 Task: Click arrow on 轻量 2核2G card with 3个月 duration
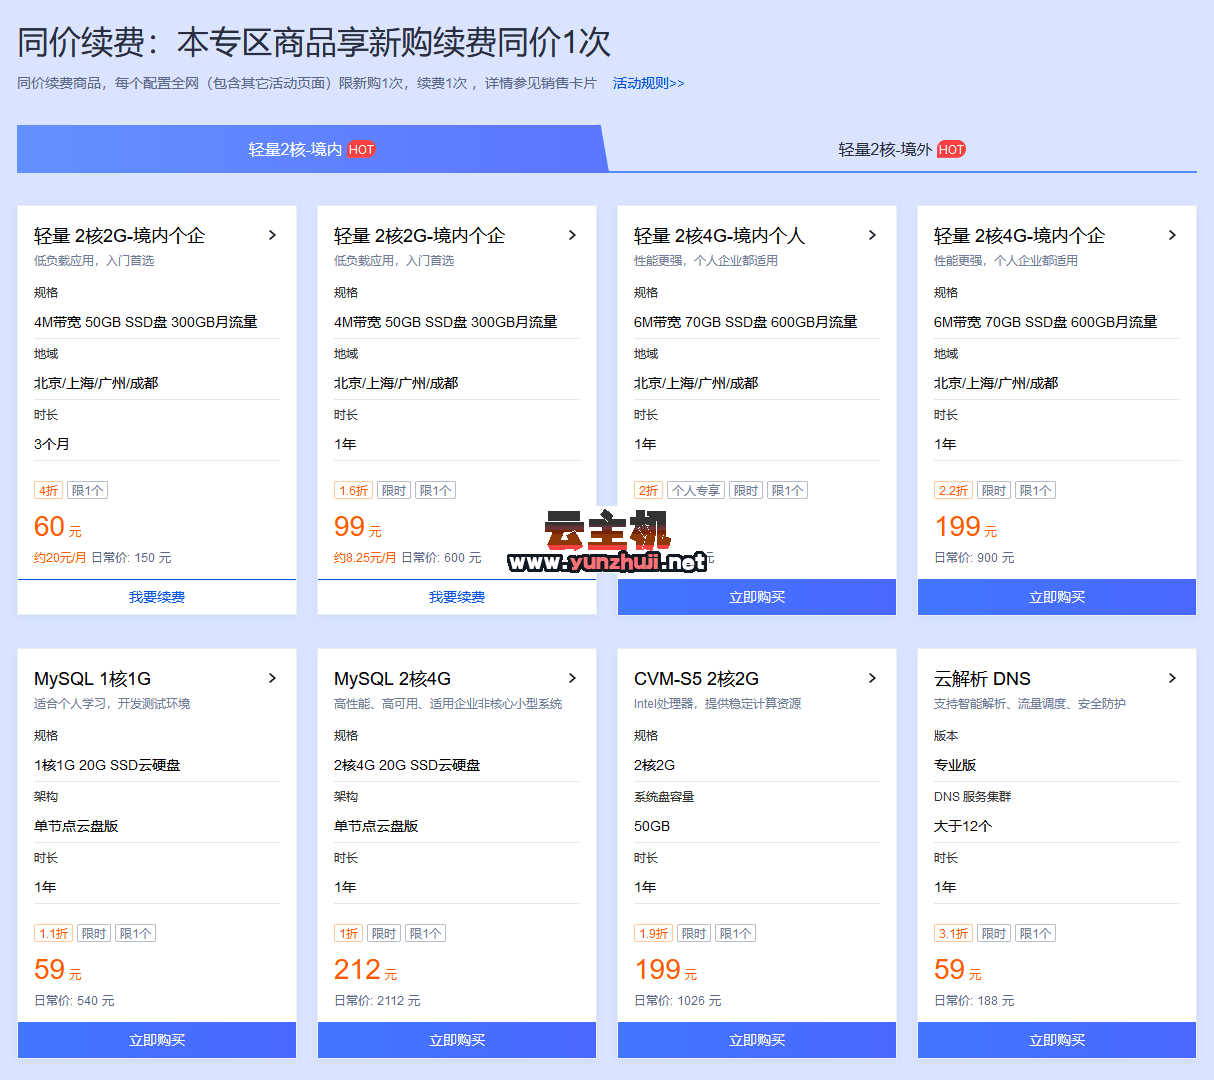tap(272, 235)
